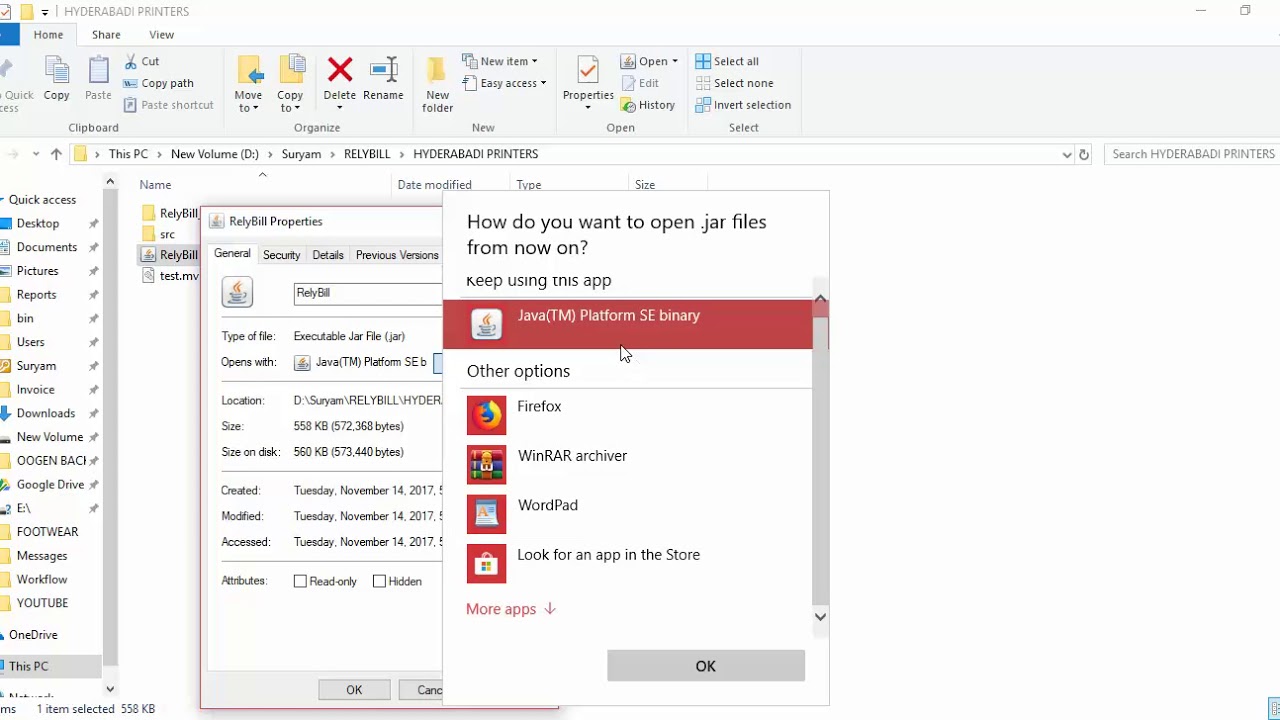Click RELYBILL in the address breadcrumb
This screenshot has height=720, width=1280.
367,154
